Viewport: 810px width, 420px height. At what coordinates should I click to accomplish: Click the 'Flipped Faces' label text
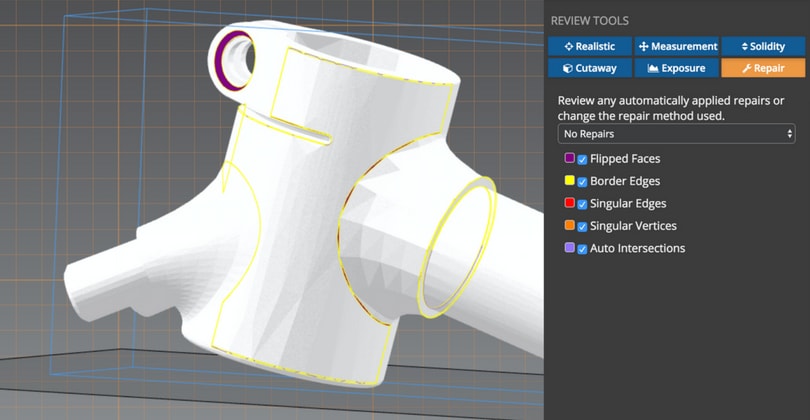coord(625,159)
